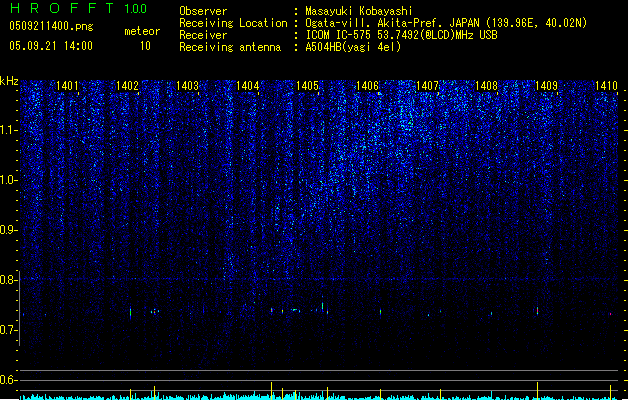
Task: Click the 'meteor' label
Action: coord(142,31)
